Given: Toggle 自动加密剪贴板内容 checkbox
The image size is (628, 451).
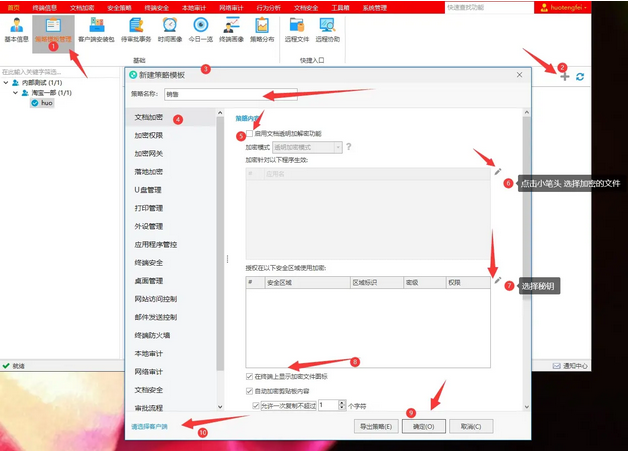Looking at the screenshot, I should tap(250, 391).
